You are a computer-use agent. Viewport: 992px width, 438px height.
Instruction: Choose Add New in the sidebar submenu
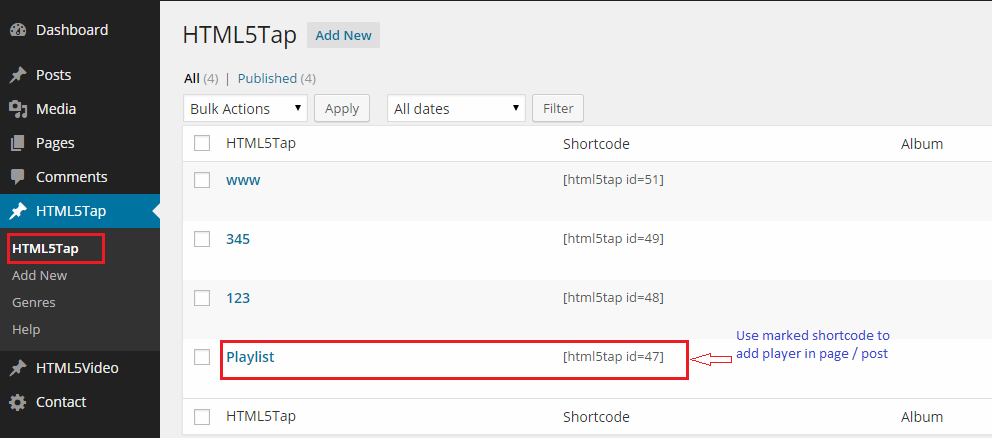[x=39, y=276]
